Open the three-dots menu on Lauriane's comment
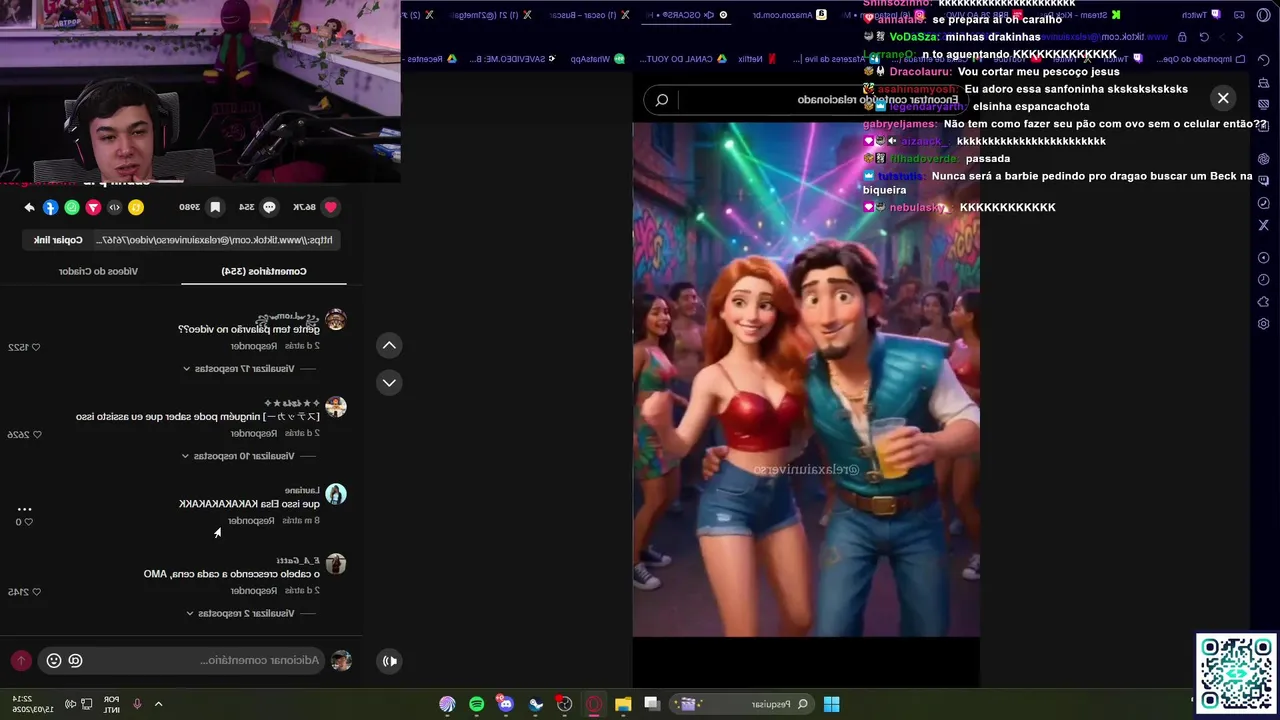 point(25,509)
